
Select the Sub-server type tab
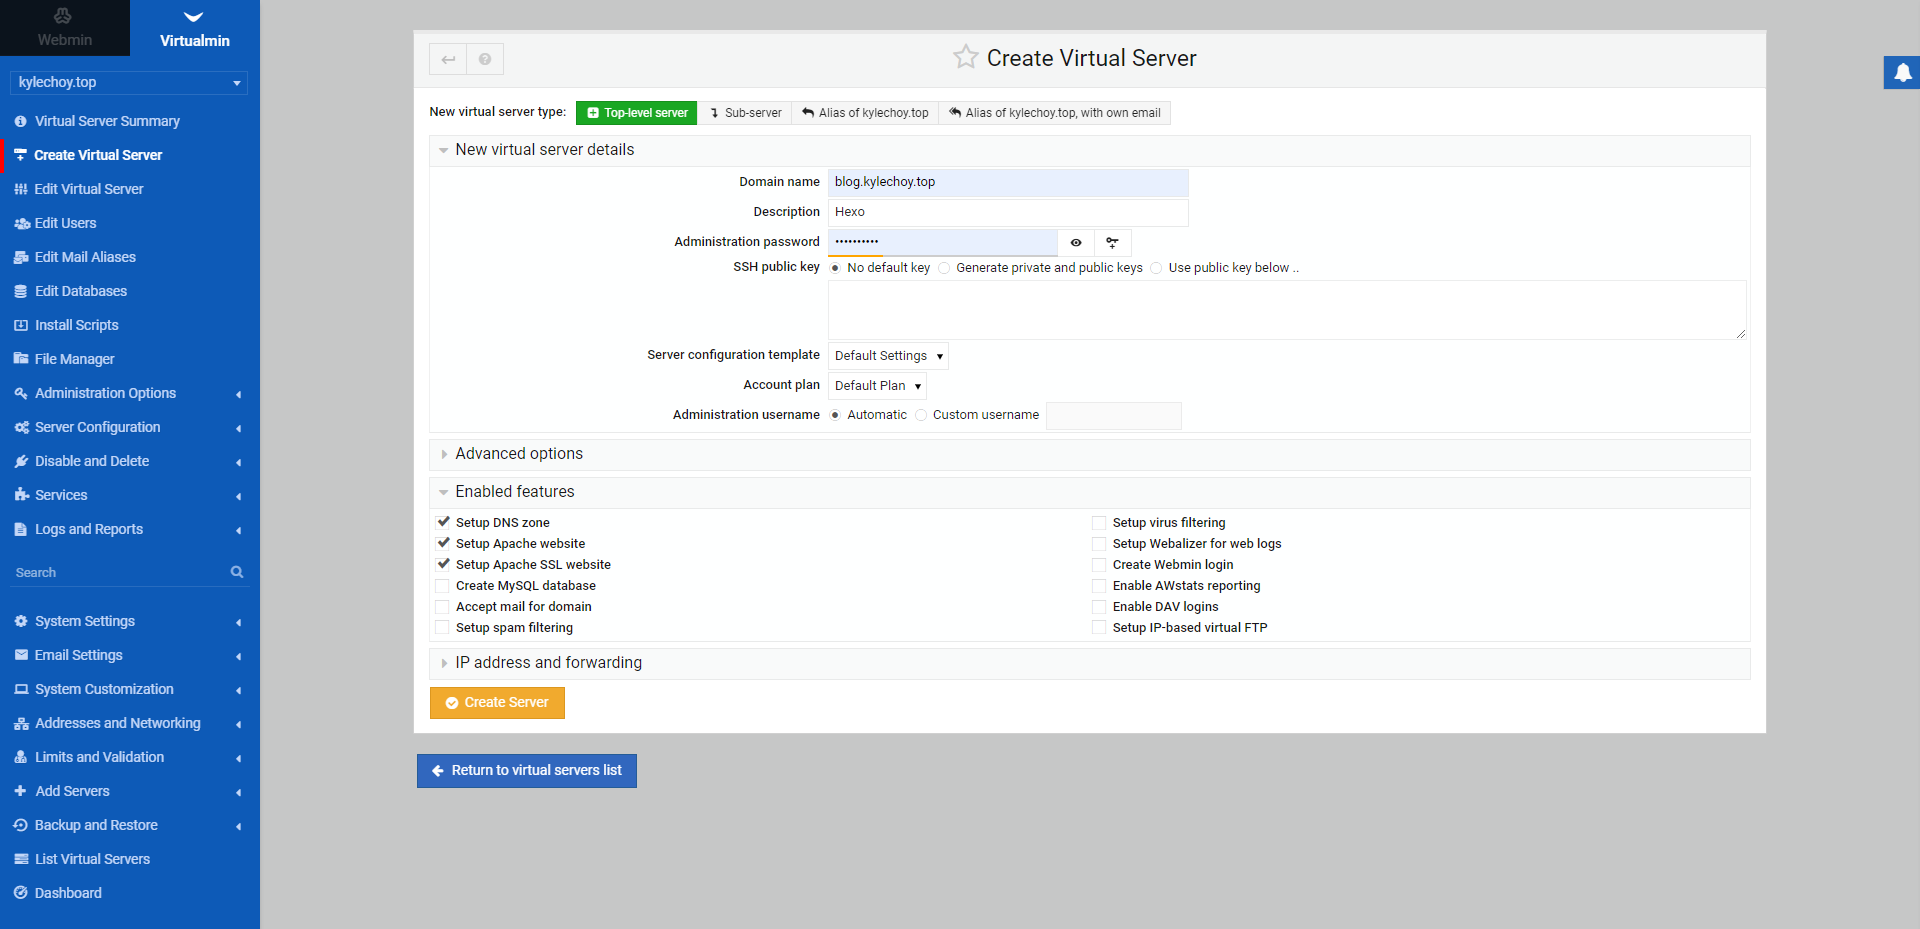[745, 113]
